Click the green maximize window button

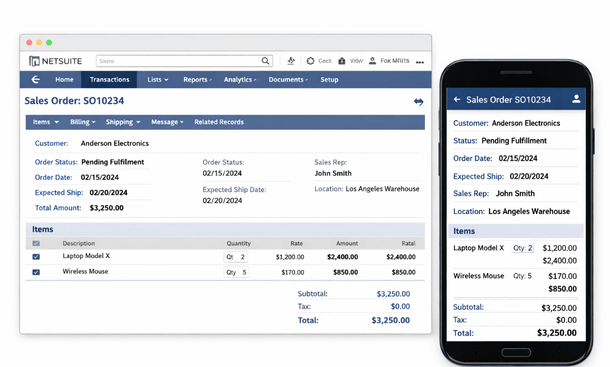[49, 42]
